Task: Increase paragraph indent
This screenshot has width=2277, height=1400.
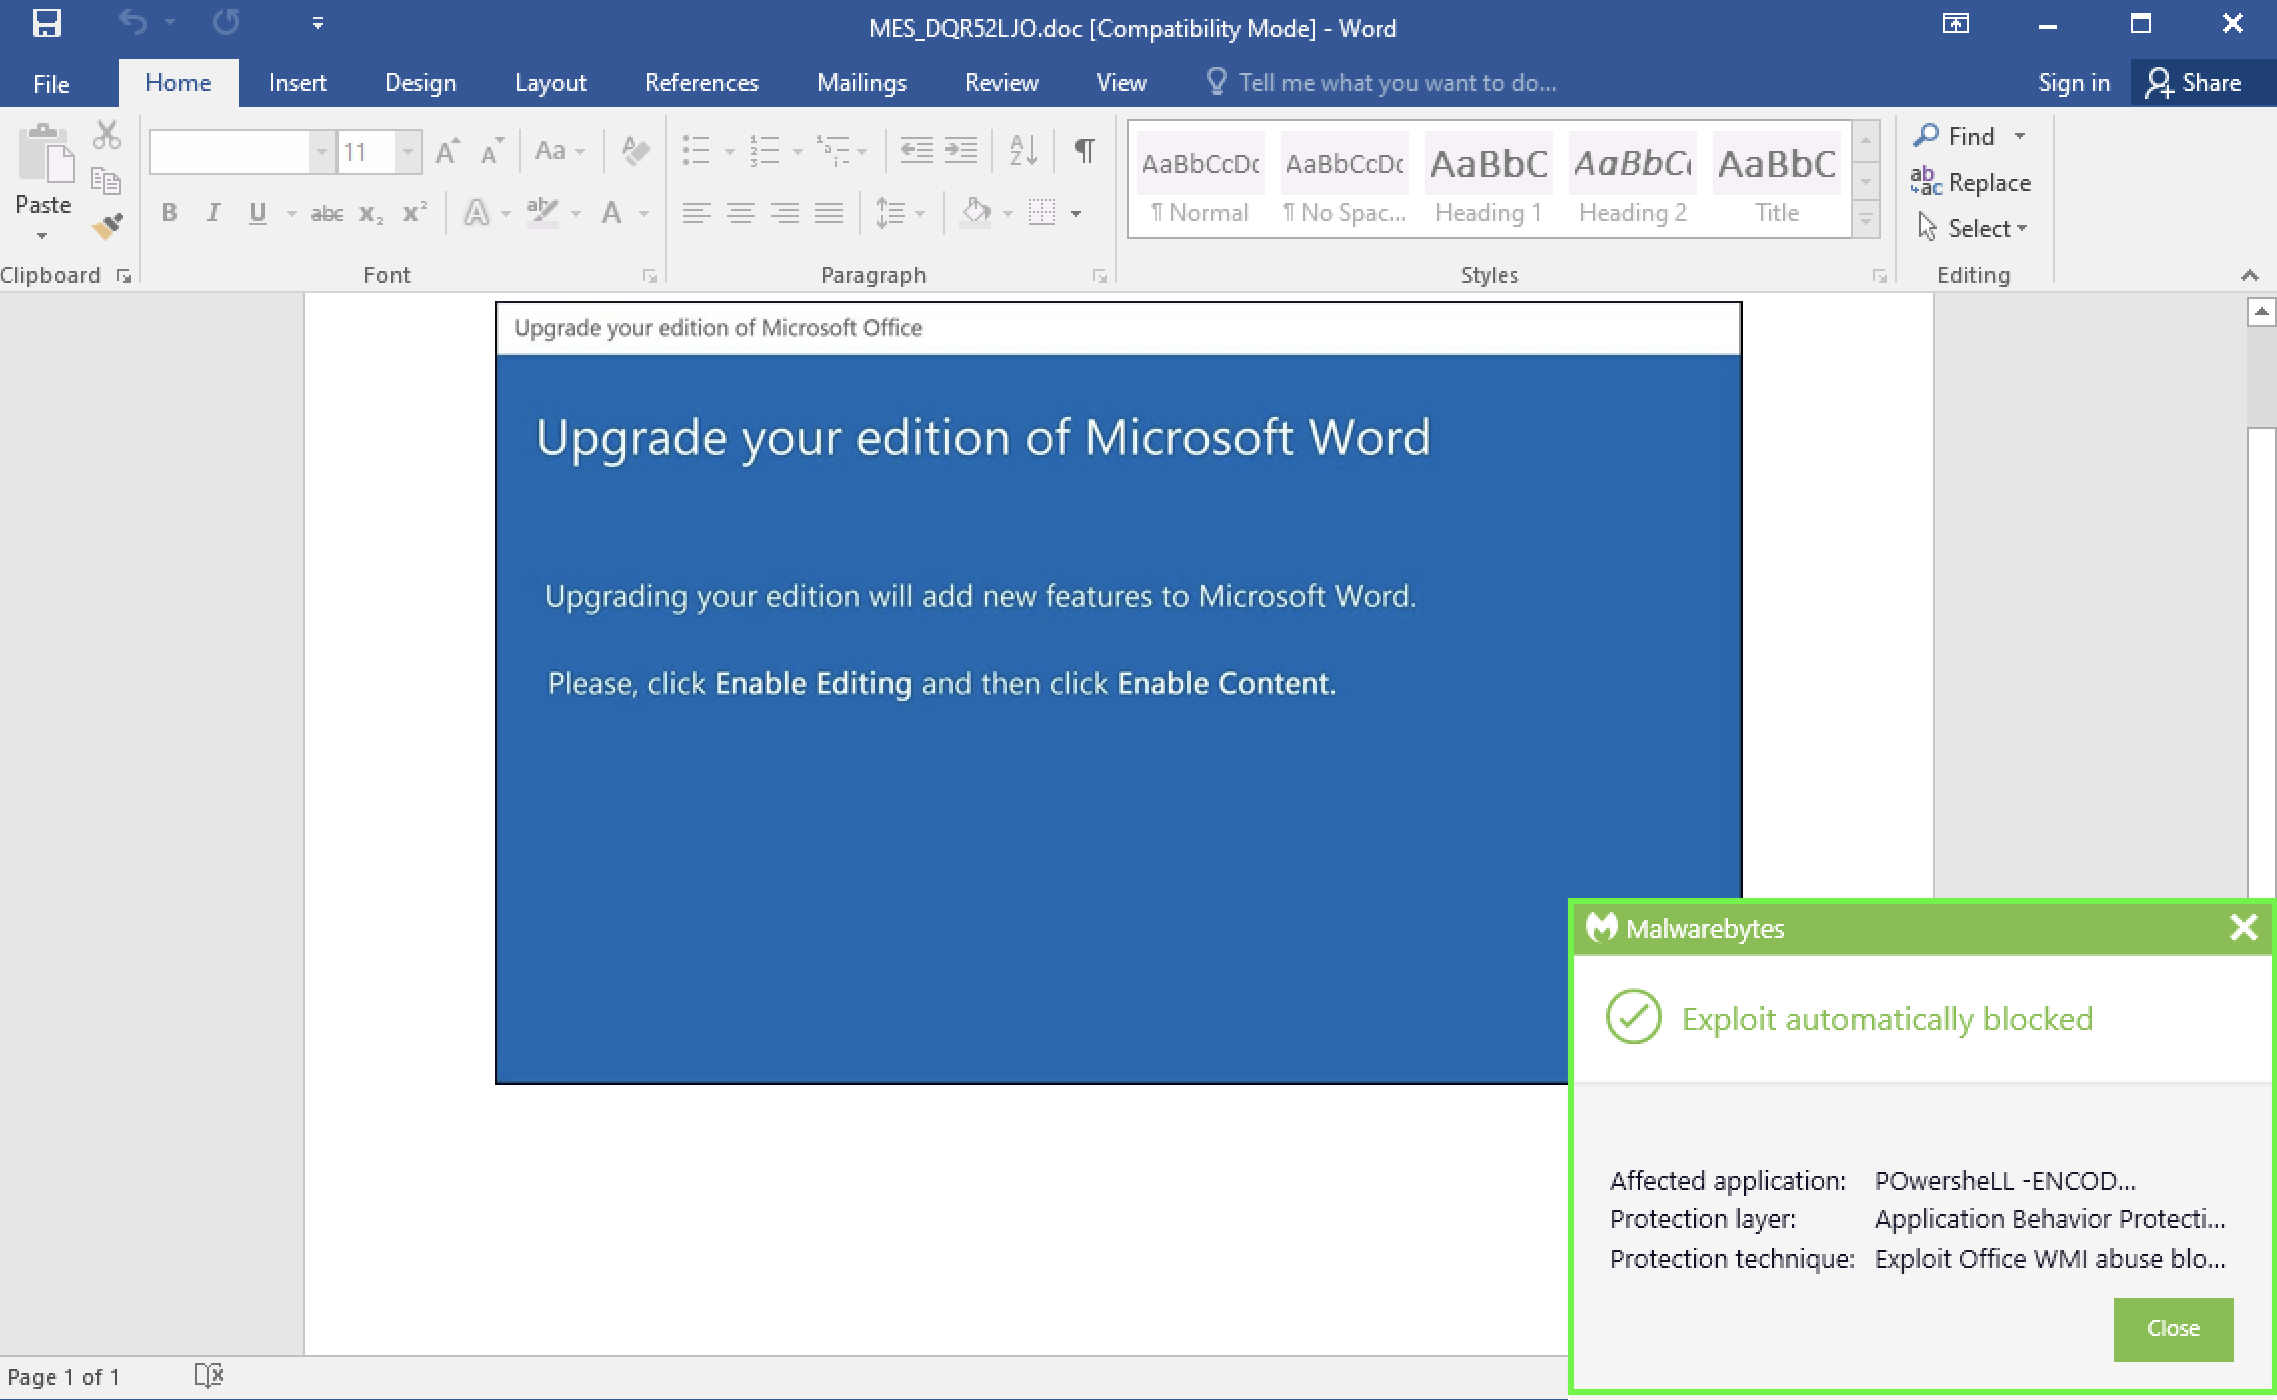Action: tap(961, 151)
